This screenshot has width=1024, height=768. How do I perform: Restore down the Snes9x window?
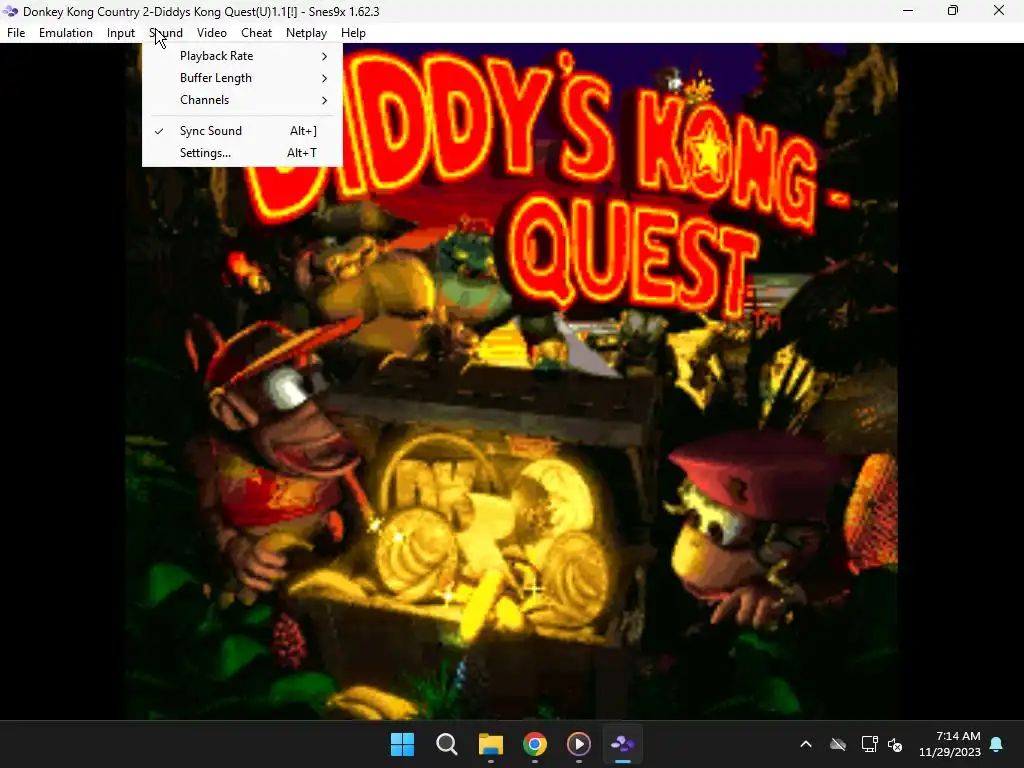click(953, 10)
